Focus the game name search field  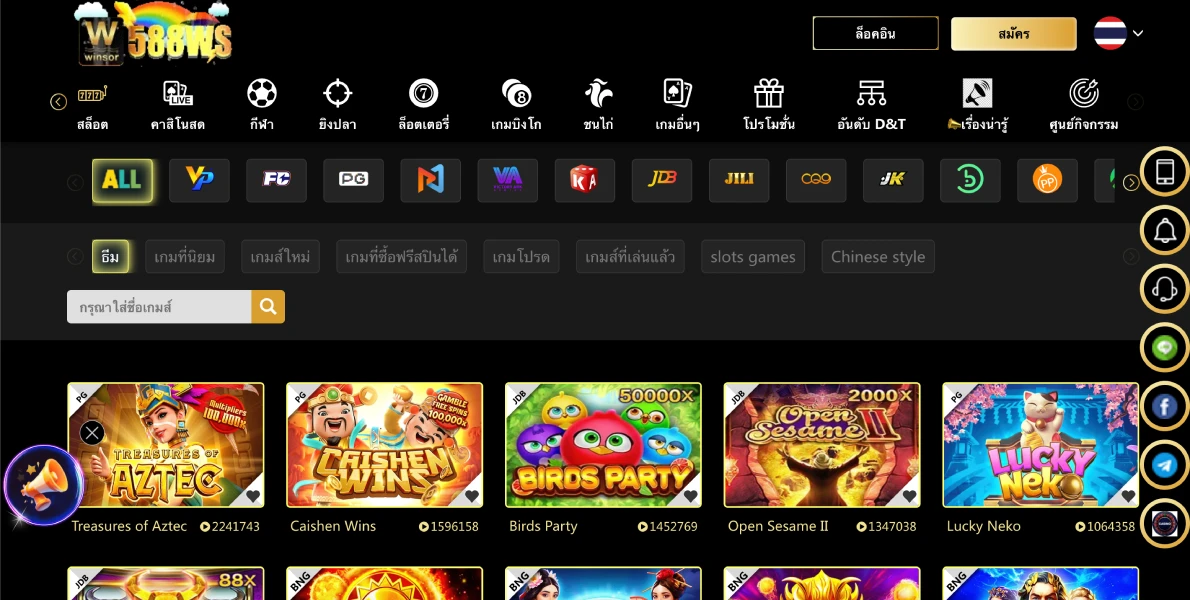159,307
